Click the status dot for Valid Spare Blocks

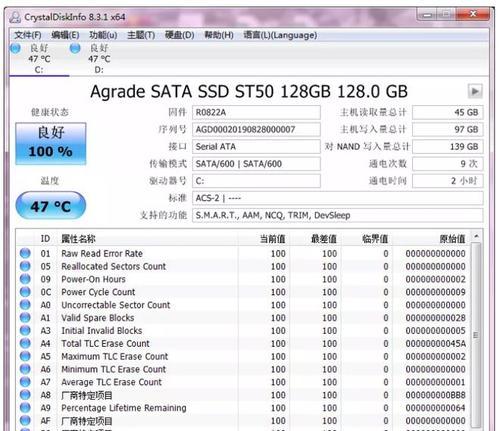click(25, 318)
